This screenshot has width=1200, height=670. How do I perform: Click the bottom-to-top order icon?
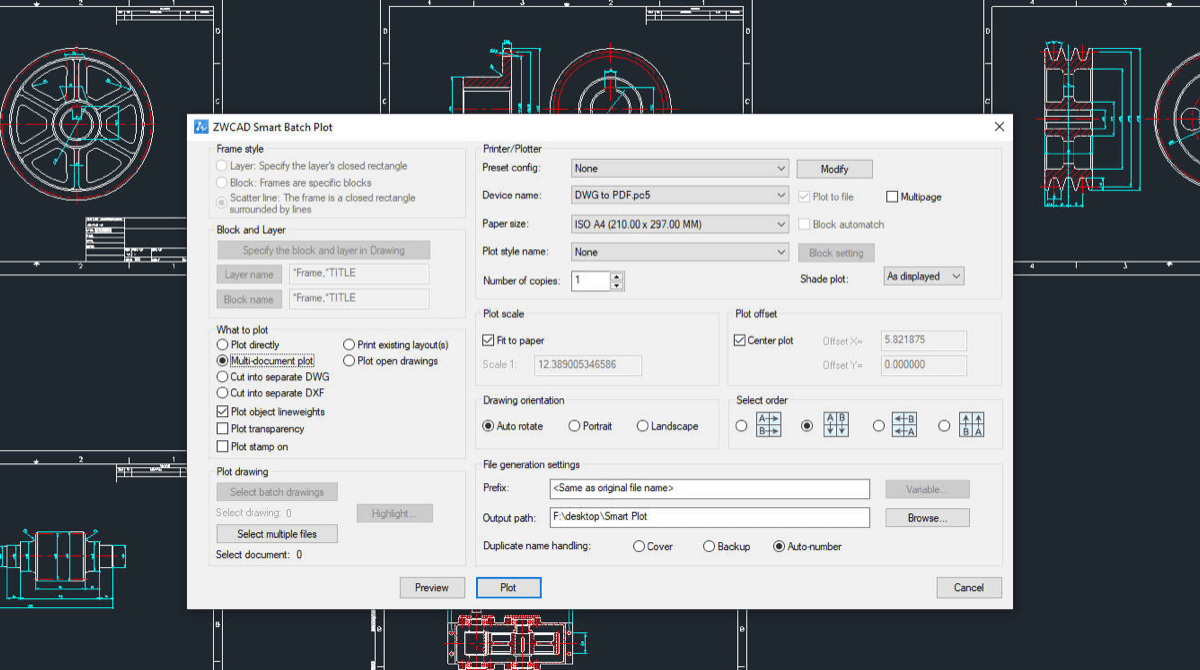972,425
